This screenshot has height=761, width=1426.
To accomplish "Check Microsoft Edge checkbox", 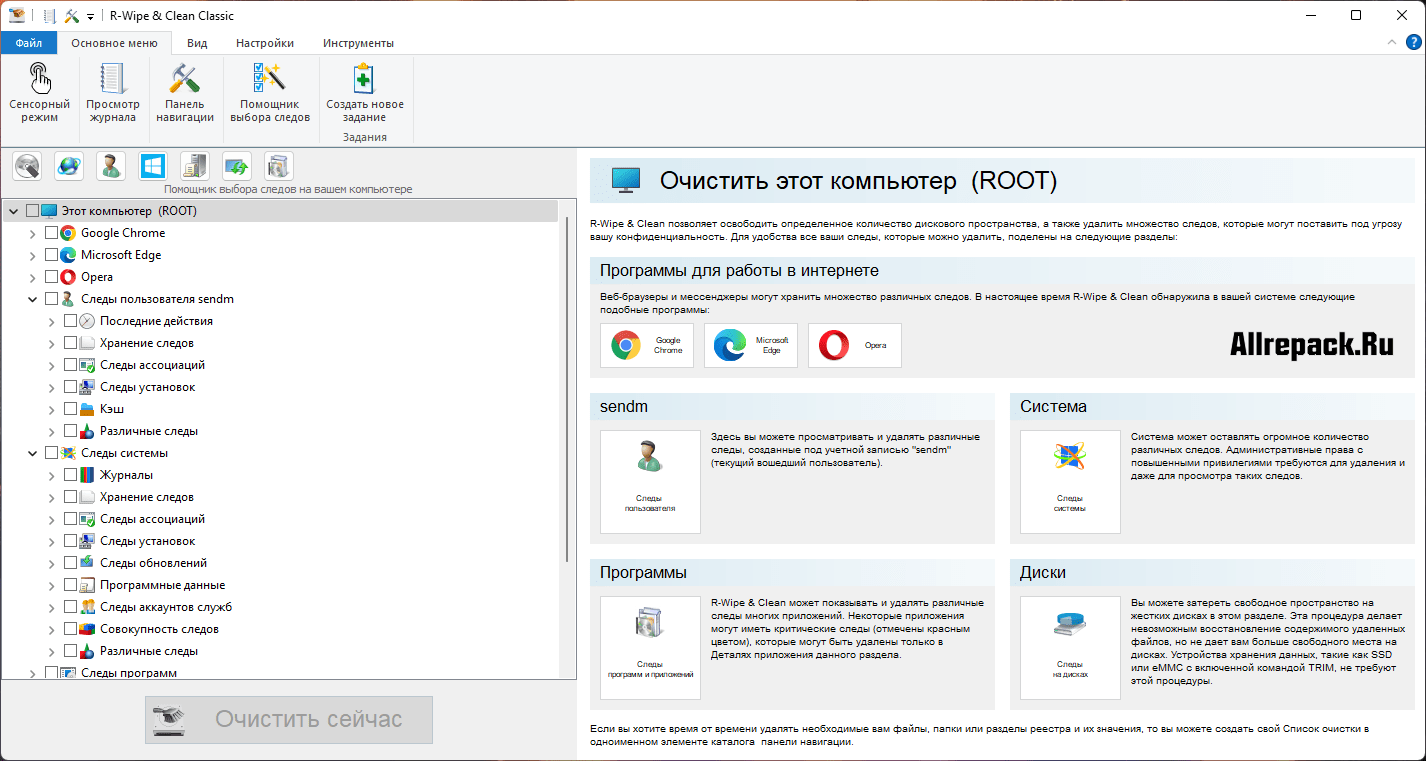I will click(x=51, y=255).
